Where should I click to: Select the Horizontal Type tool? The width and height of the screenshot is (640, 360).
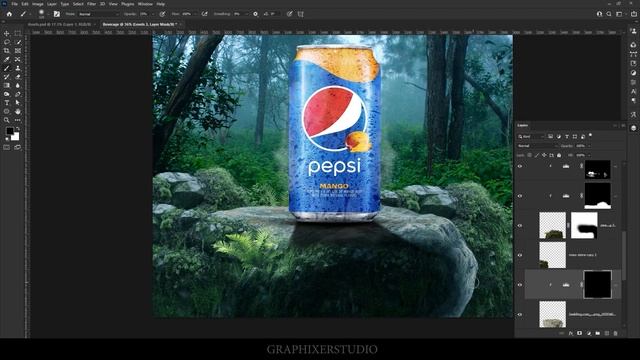[7, 102]
